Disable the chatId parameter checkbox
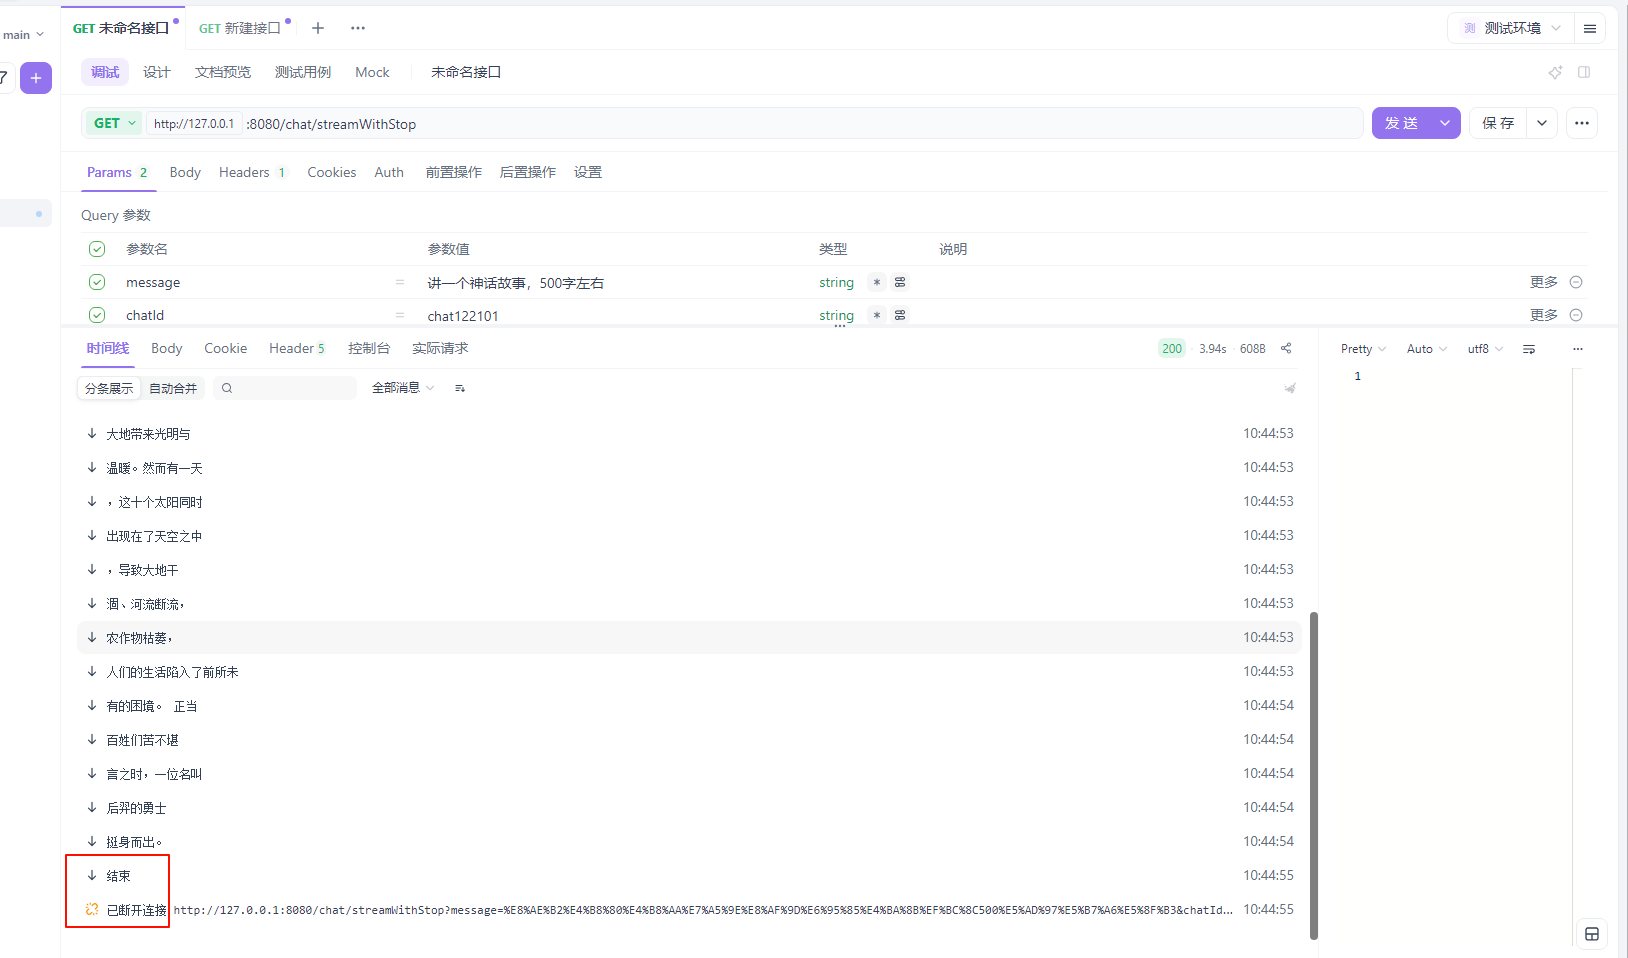This screenshot has height=958, width=1628. (97, 315)
